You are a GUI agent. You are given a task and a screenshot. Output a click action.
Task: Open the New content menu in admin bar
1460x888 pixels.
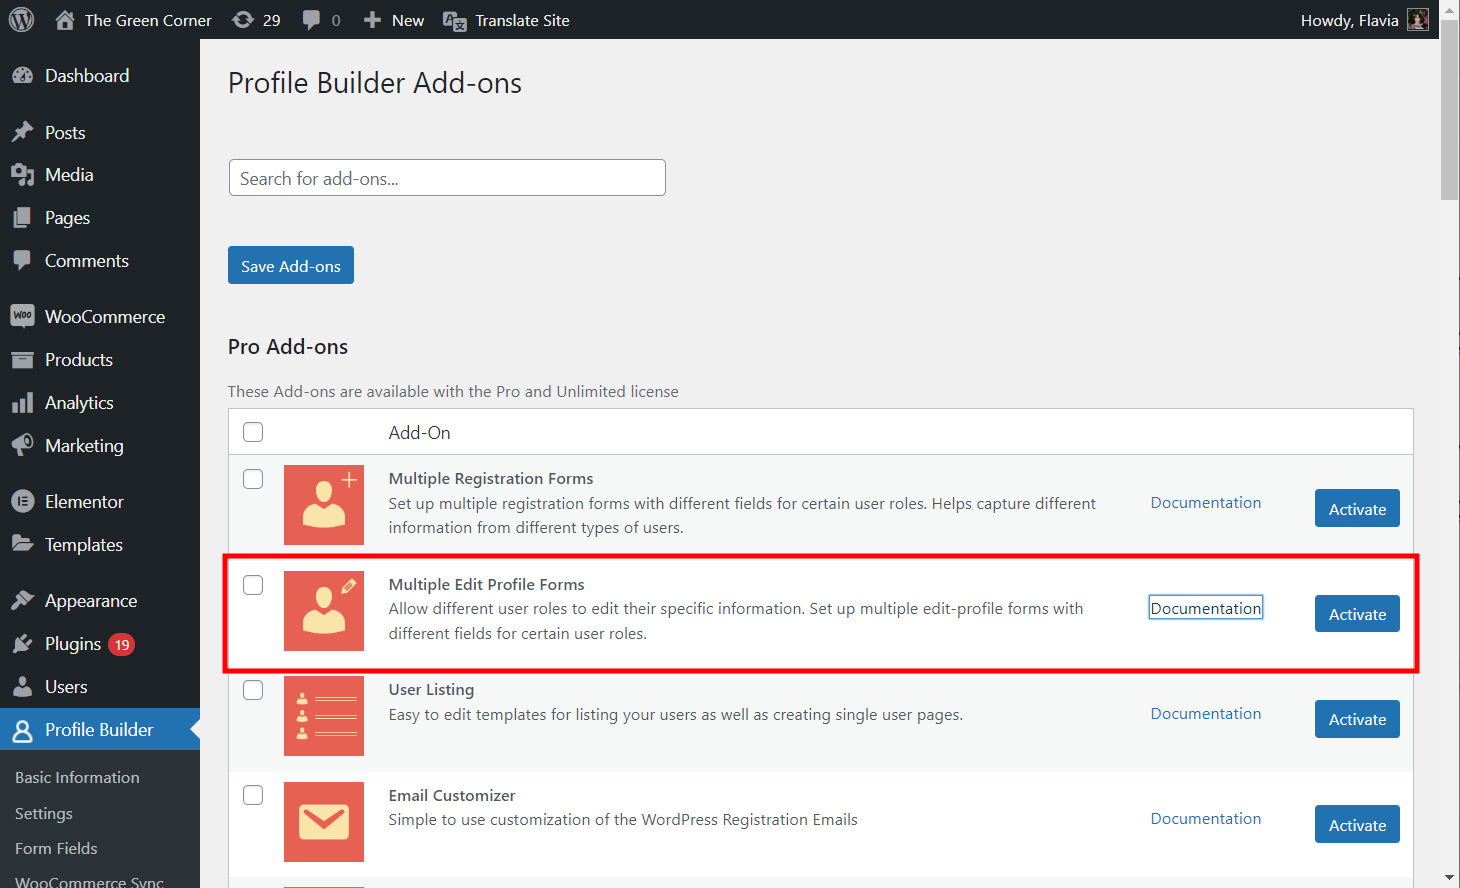[x=394, y=20]
